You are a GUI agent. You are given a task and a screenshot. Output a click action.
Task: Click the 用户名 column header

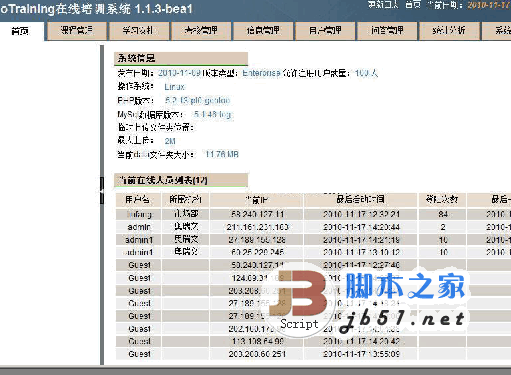(x=138, y=200)
